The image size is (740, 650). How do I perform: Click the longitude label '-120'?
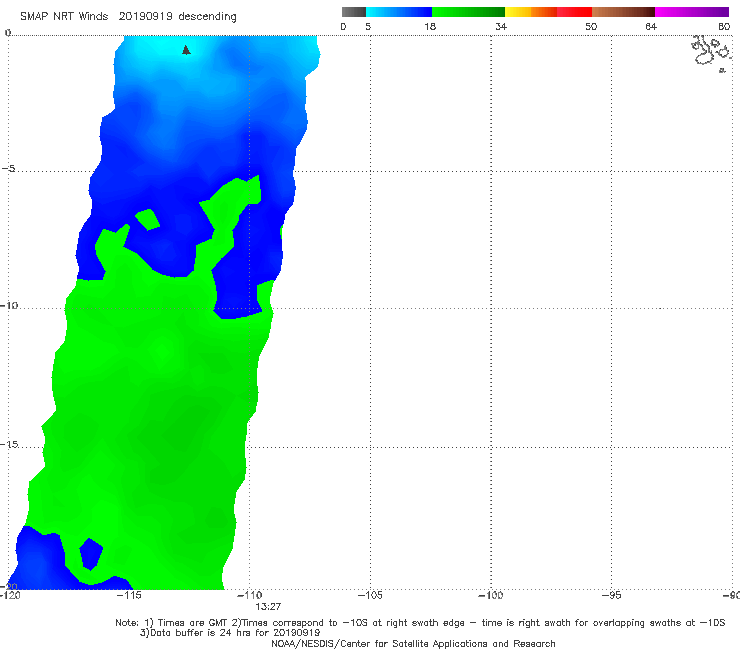[x=10, y=595]
